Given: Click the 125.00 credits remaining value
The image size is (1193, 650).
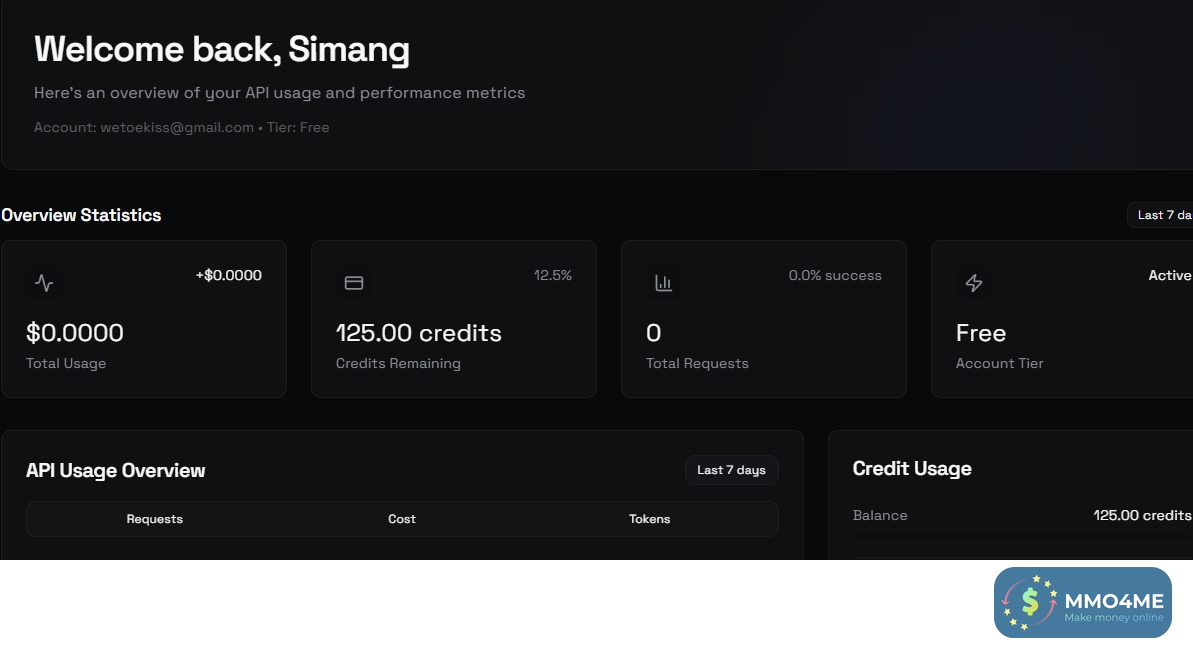Looking at the screenshot, I should 419,333.
